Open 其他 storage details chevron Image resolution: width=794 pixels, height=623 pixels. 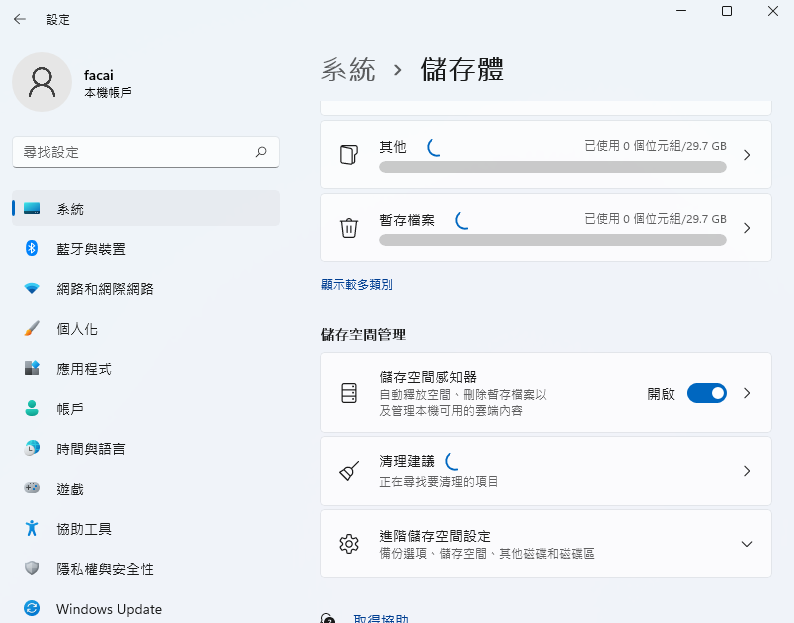tap(746, 155)
